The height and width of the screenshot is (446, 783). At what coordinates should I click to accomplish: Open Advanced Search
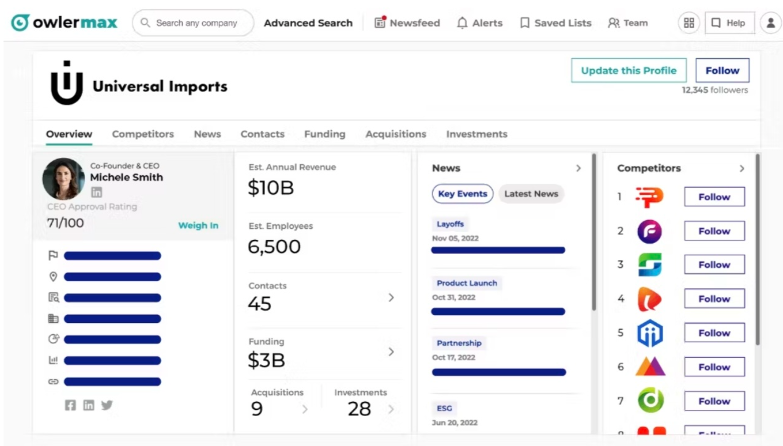[x=308, y=23]
